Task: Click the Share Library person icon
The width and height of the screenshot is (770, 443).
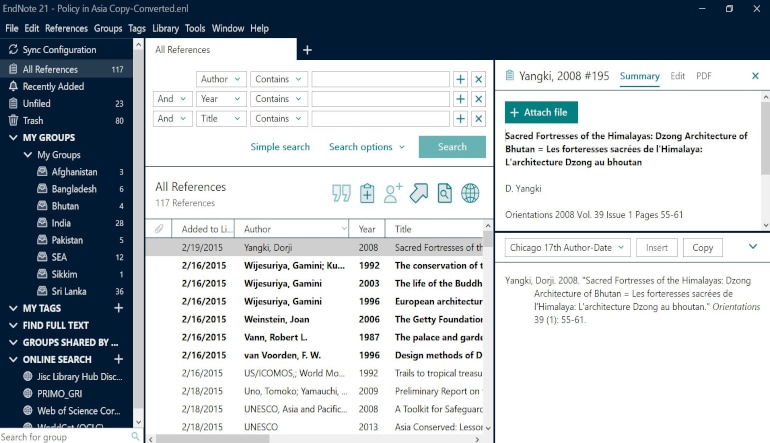Action: (393, 193)
